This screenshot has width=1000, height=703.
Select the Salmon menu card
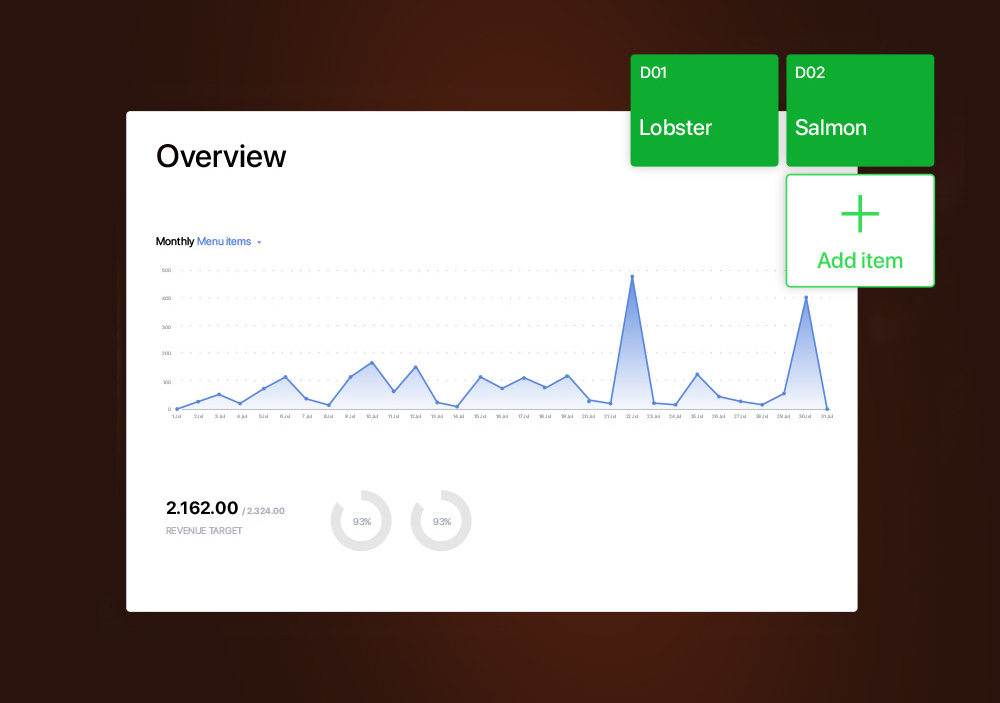859,111
